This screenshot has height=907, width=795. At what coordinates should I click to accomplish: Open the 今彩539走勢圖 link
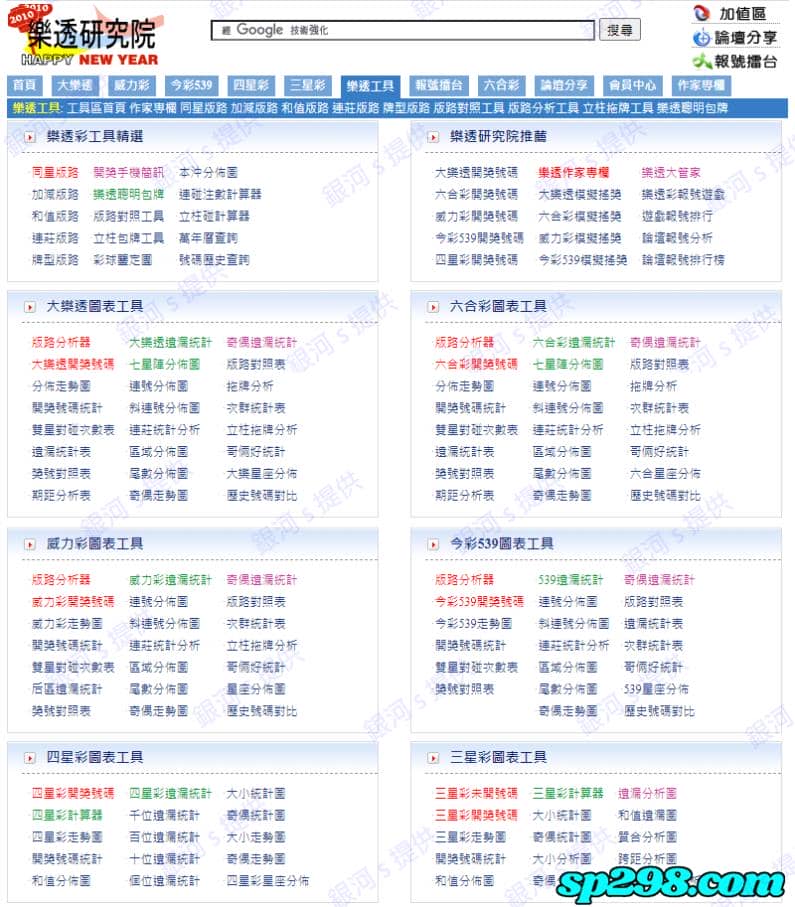point(473,624)
